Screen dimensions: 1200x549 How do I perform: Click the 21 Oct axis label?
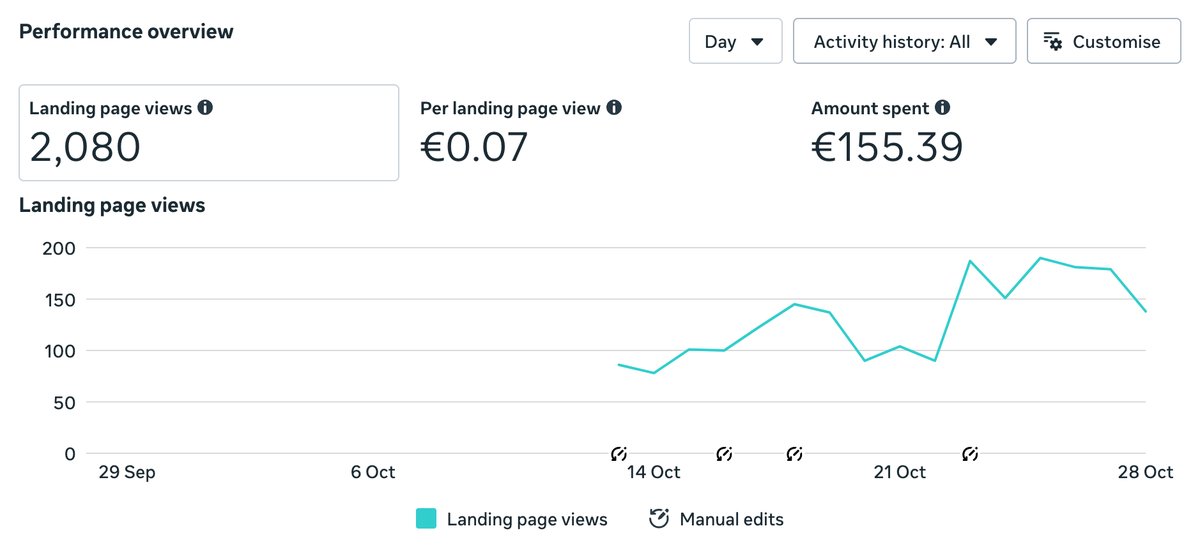tap(898, 472)
